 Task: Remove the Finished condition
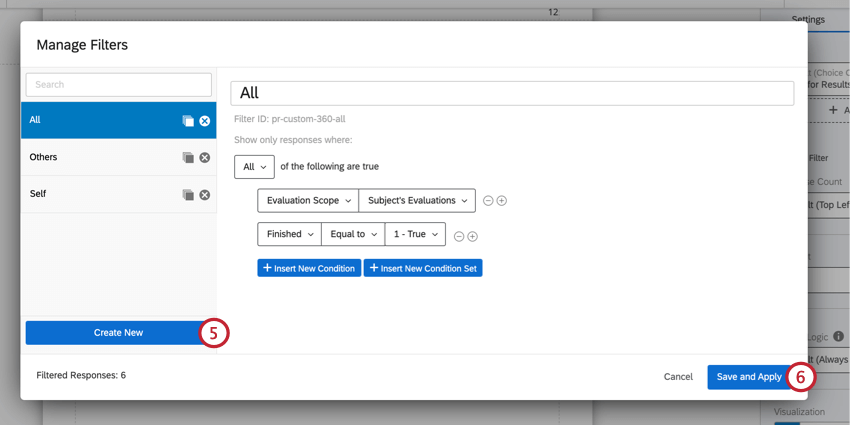(x=459, y=236)
